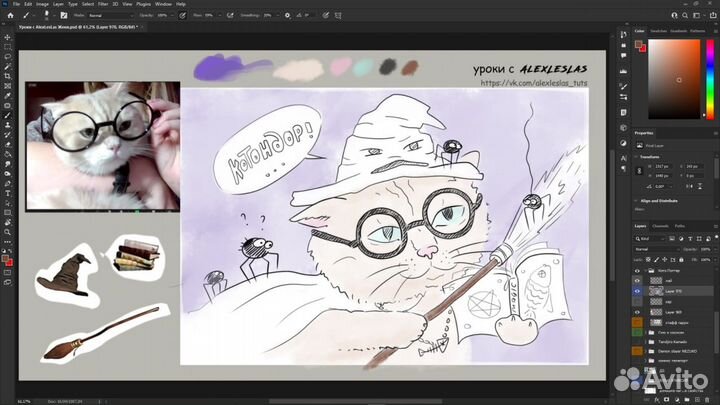720x405 pixels.
Task: Toggle visibility of the top group layer
Action: tap(637, 270)
